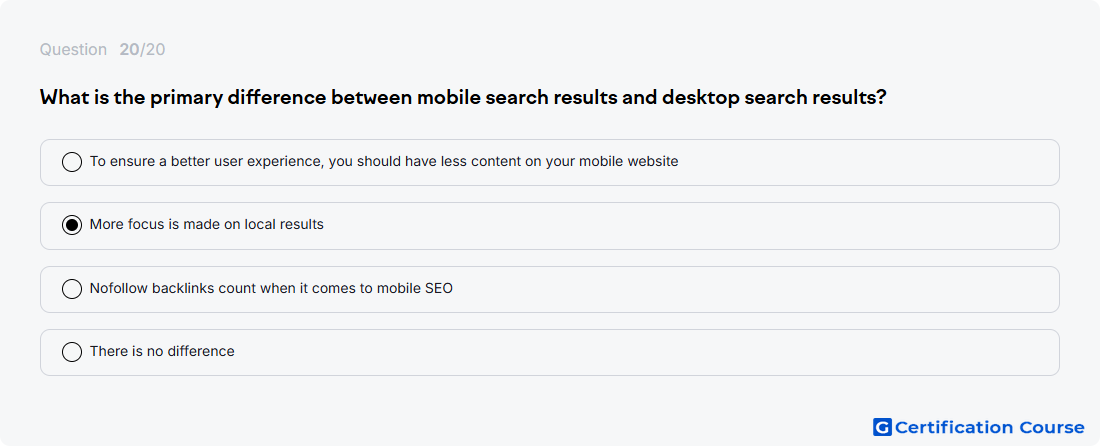Click the '/20' total question count
Screen dimensions: 1100x446
[153, 49]
